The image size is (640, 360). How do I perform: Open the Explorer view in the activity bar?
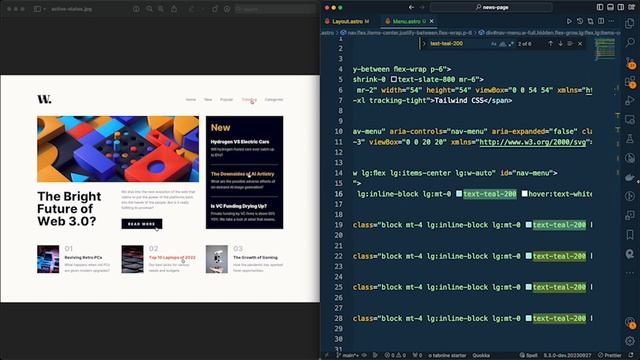click(x=630, y=23)
